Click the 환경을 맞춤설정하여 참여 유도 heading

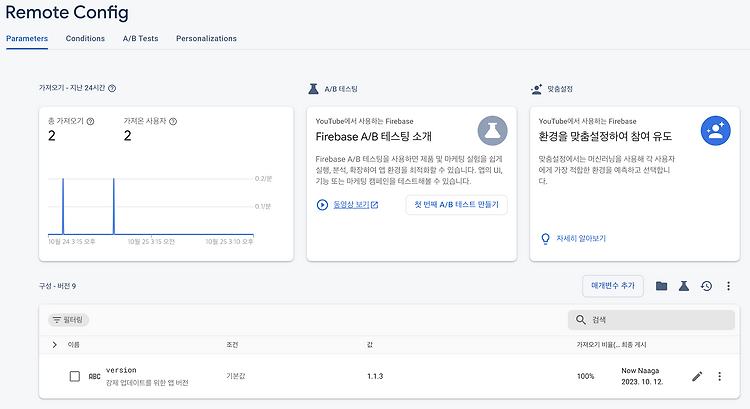click(x=605, y=137)
